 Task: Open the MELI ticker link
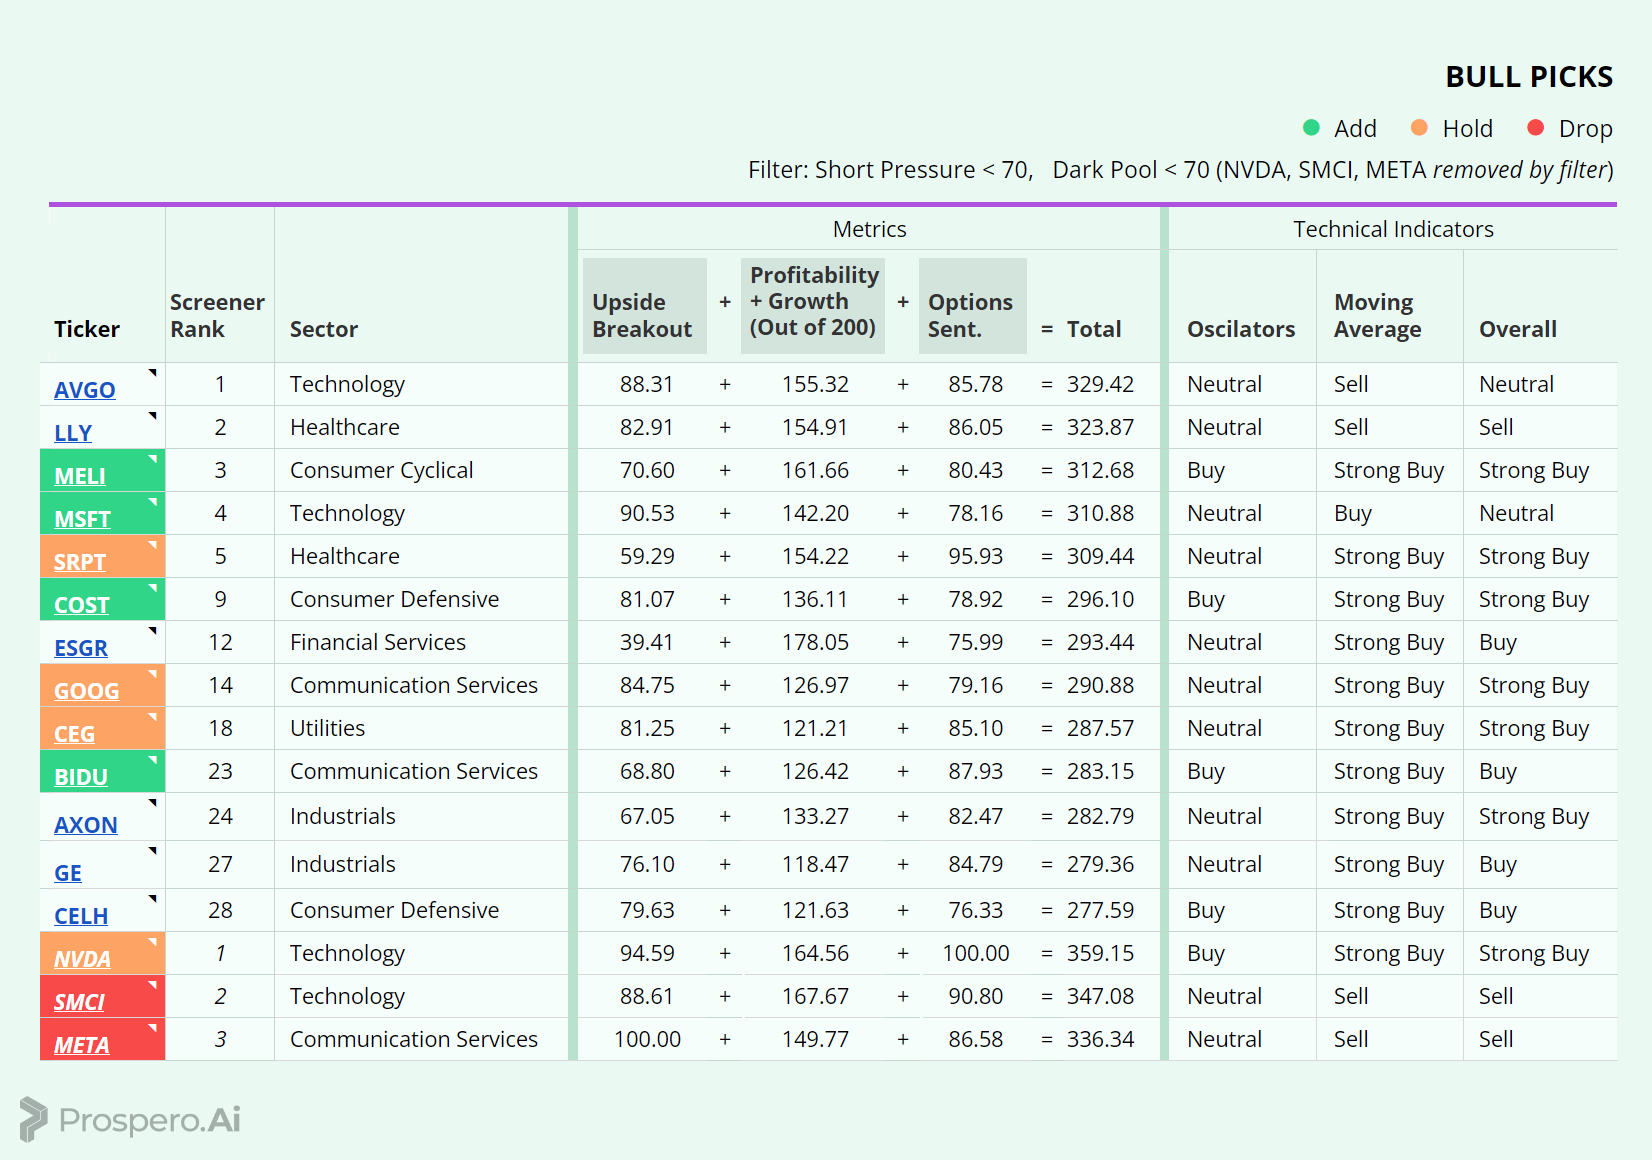coord(80,476)
